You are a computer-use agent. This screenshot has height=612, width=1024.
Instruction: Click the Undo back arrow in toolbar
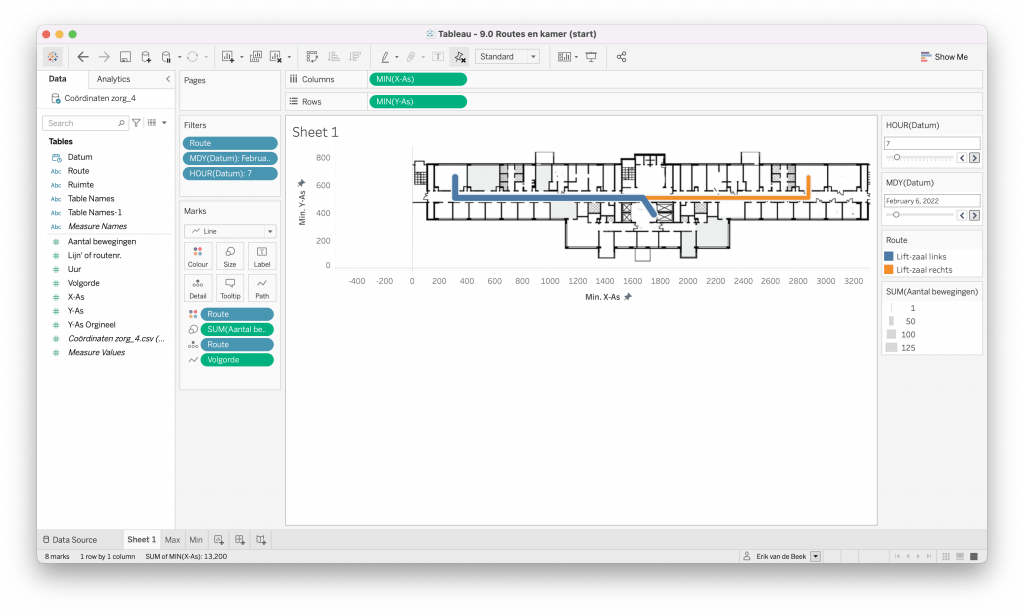pyautogui.click(x=83, y=57)
